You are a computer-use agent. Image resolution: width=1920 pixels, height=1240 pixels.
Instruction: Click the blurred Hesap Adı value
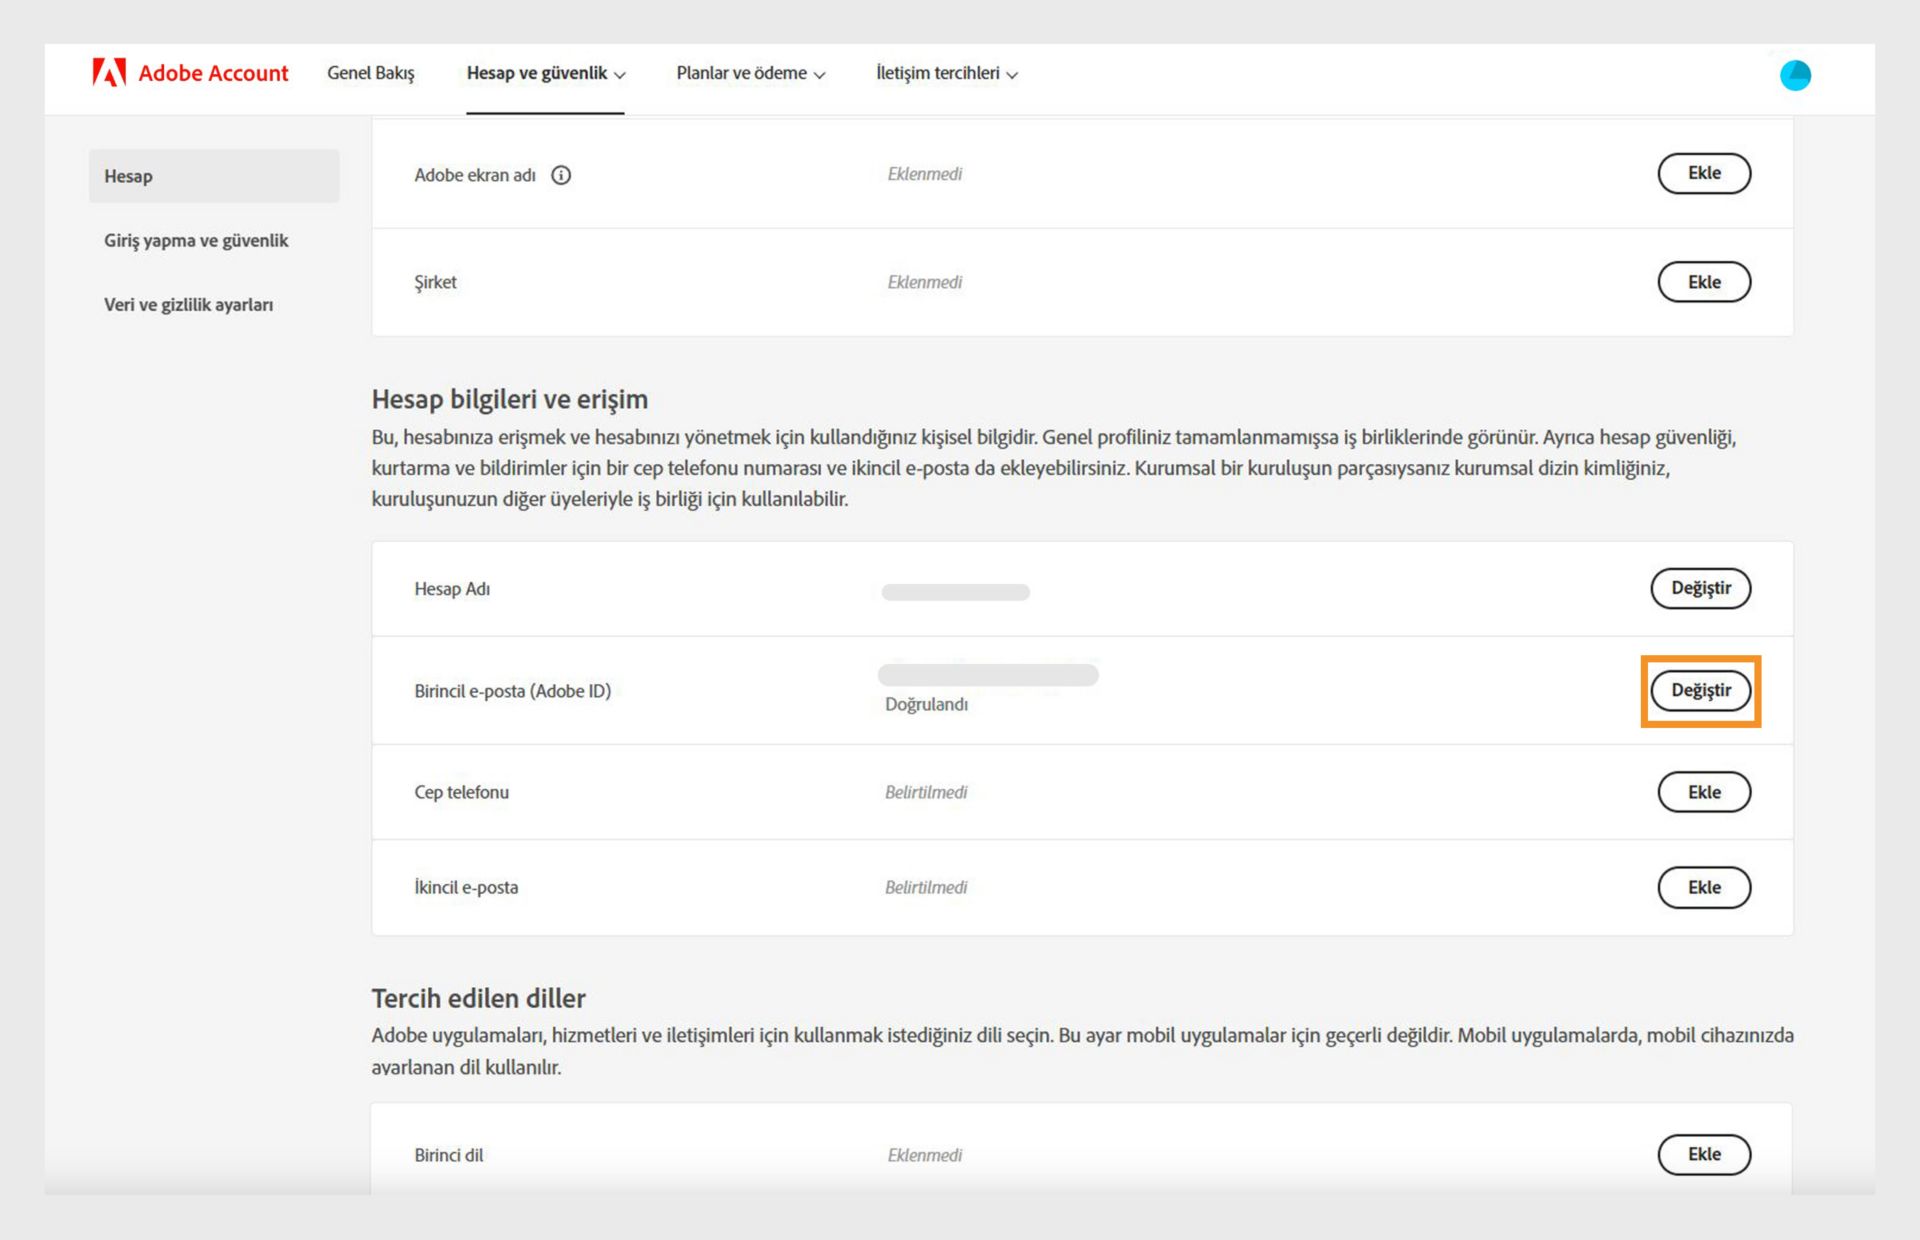[x=955, y=592]
